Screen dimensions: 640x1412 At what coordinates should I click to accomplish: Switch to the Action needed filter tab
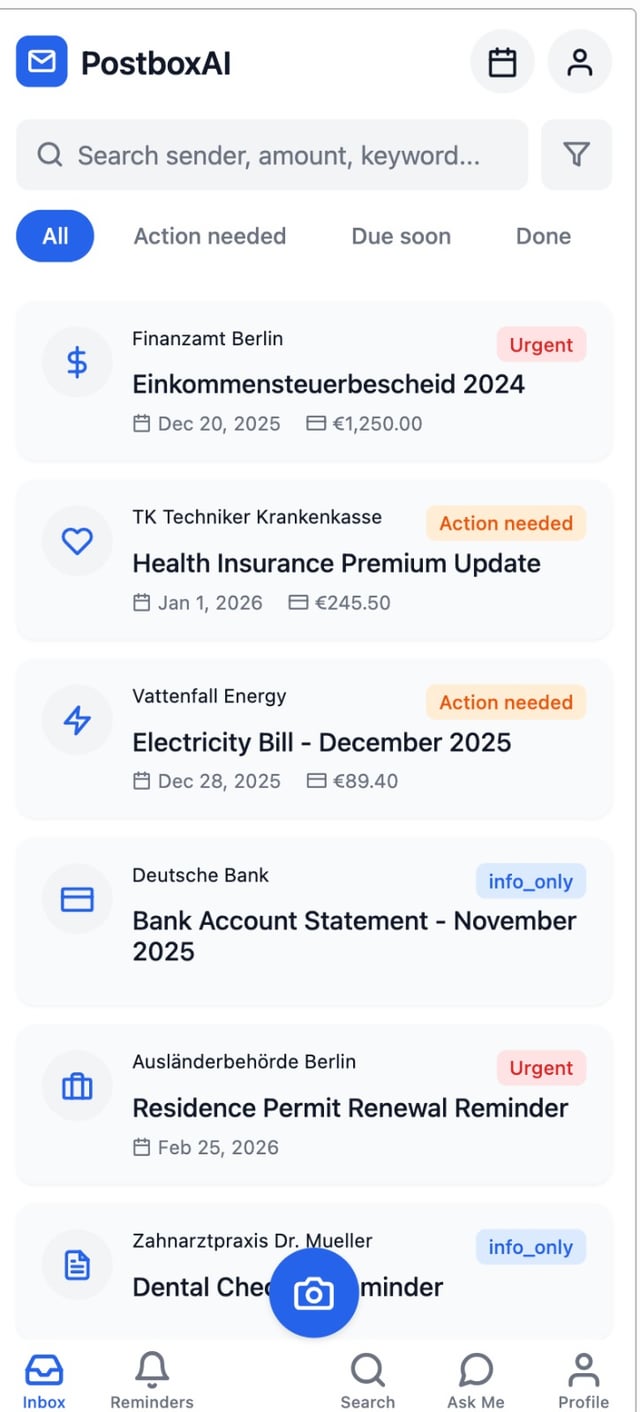tap(210, 236)
